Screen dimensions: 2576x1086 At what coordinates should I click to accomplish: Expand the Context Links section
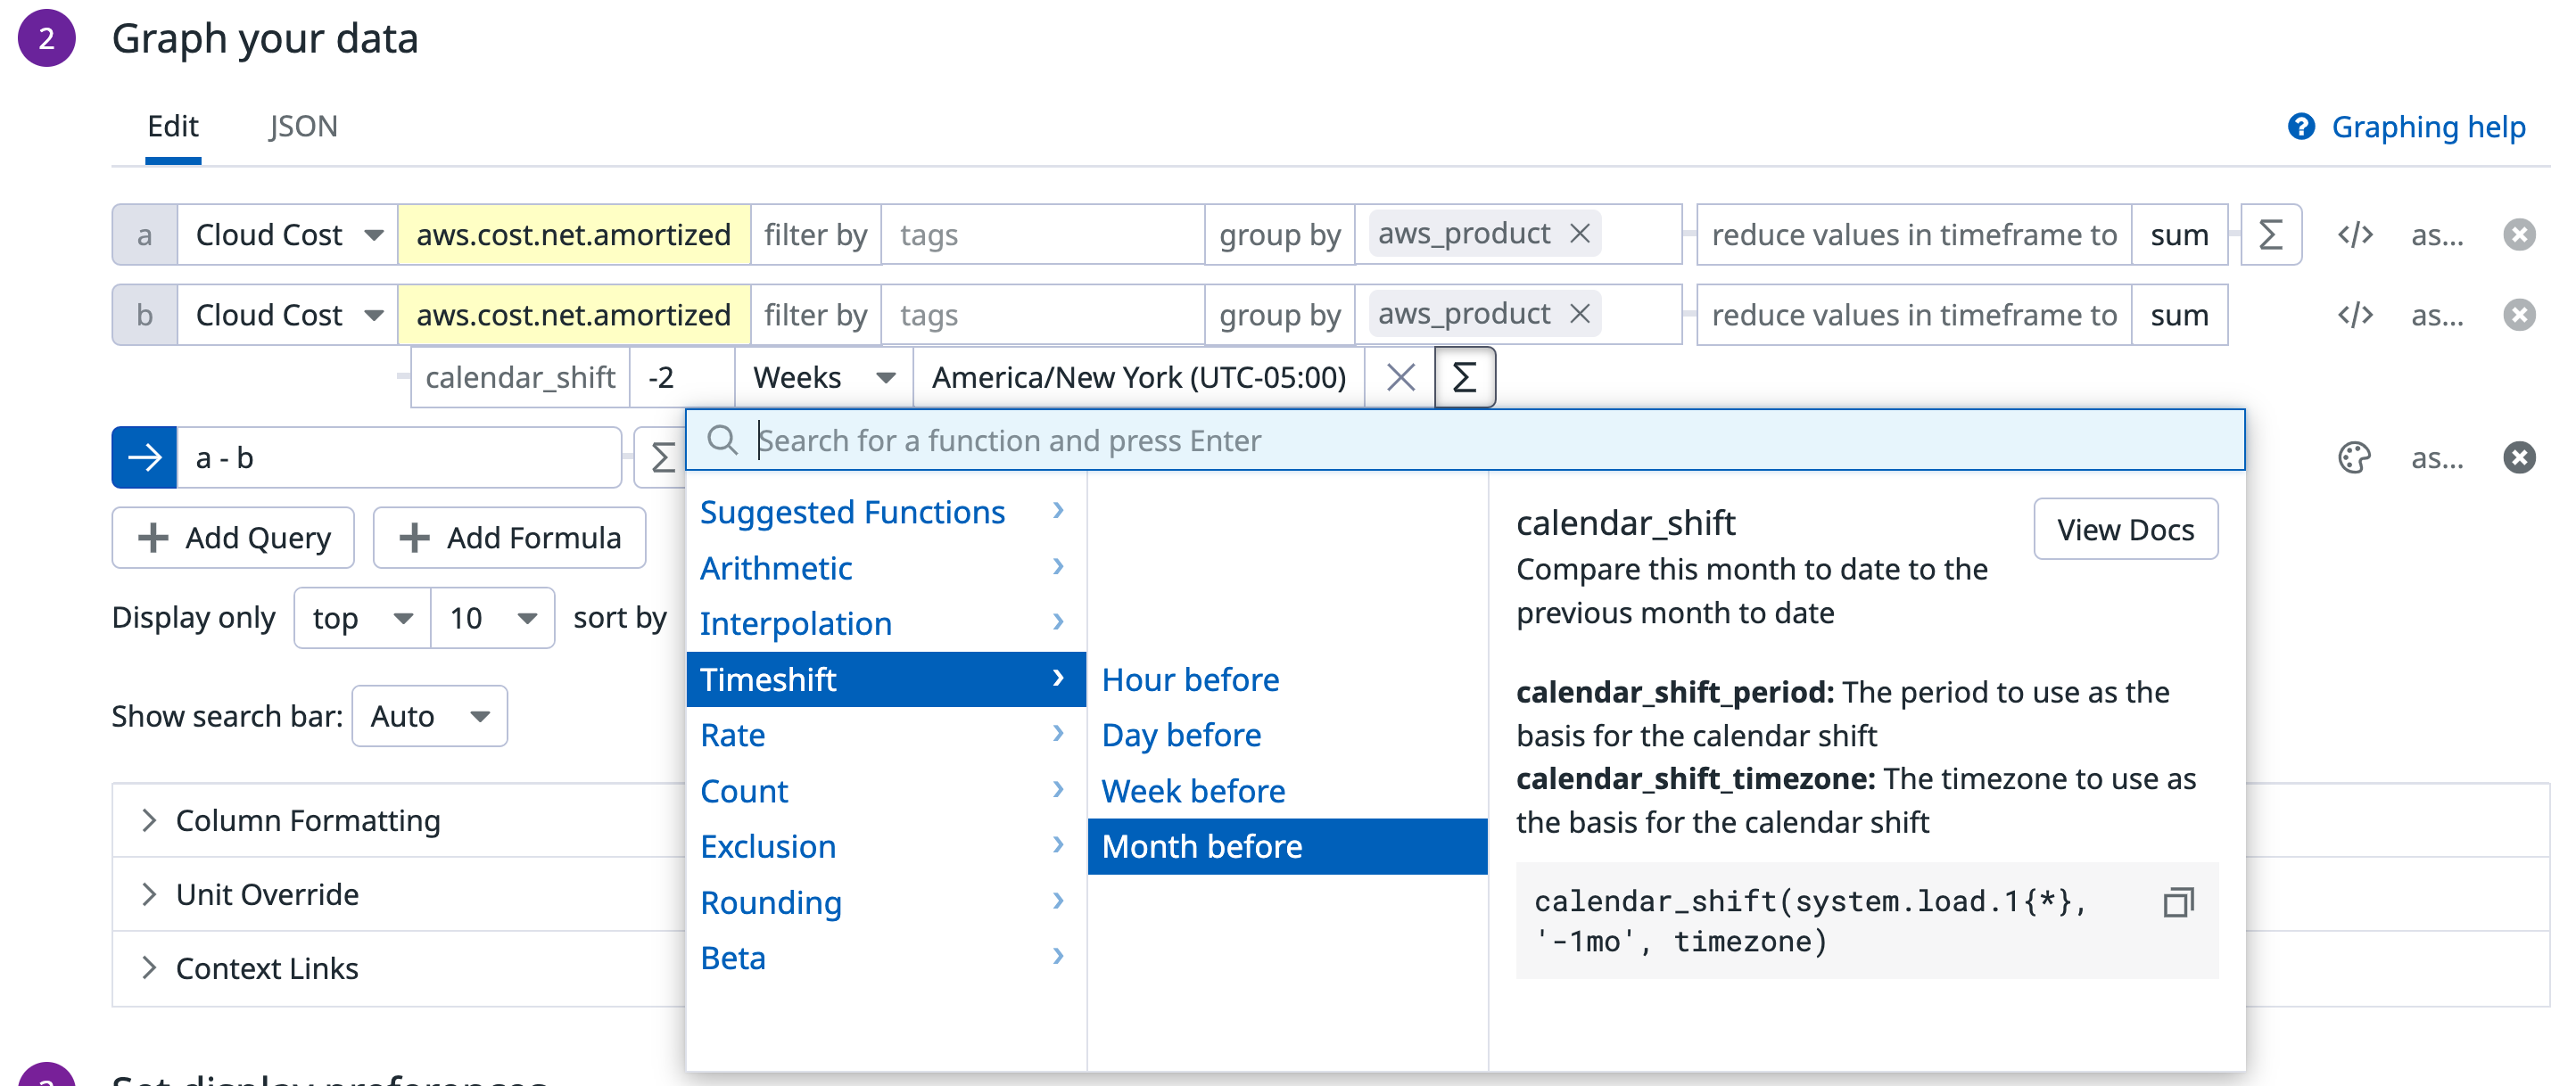pyautogui.click(x=267, y=968)
